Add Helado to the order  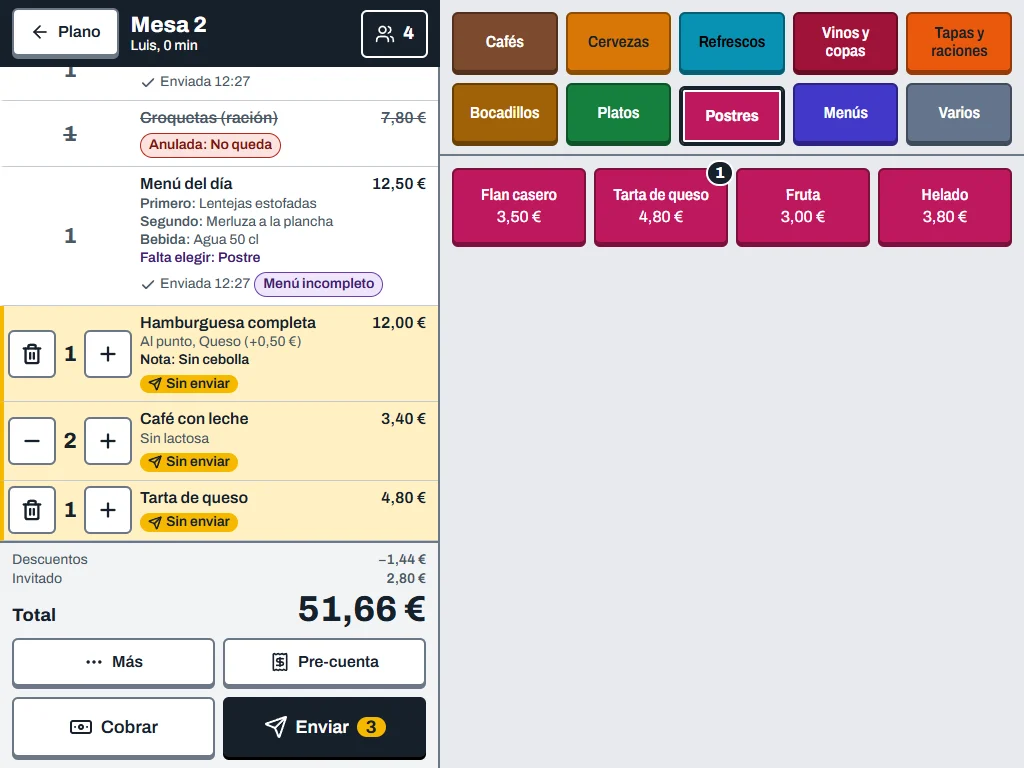[x=945, y=206]
